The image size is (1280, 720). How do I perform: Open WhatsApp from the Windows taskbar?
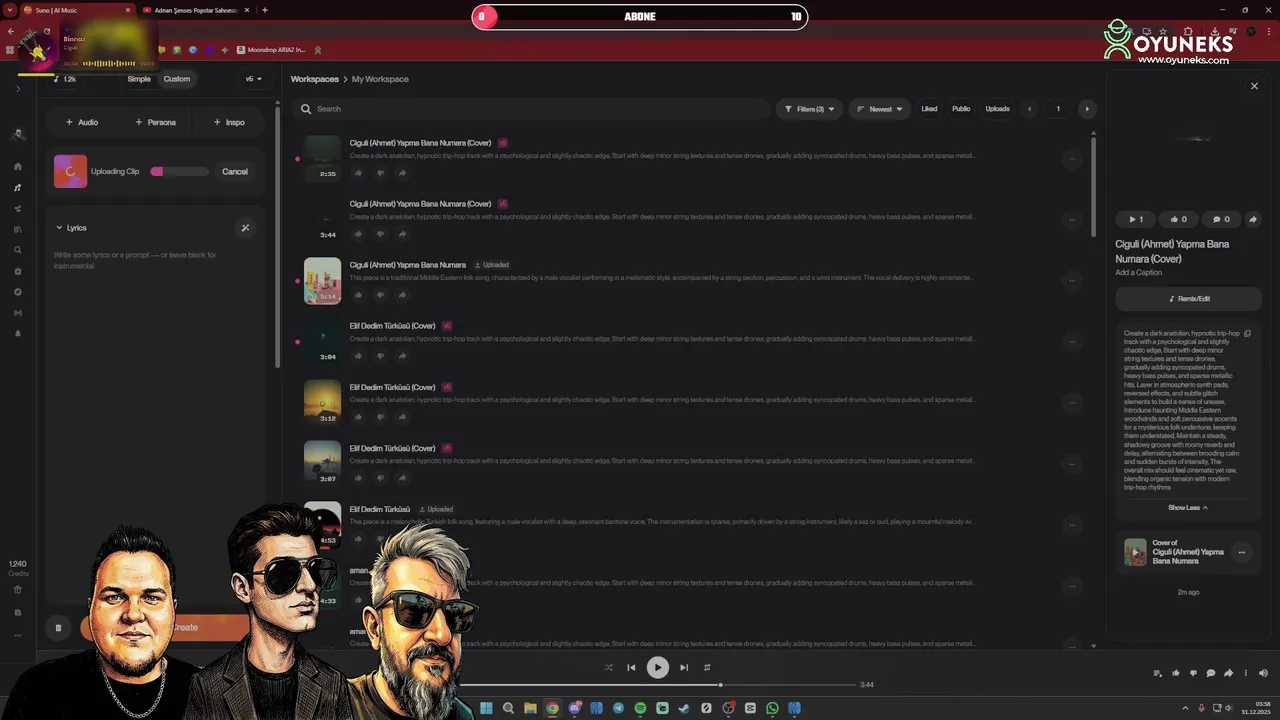tap(772, 708)
